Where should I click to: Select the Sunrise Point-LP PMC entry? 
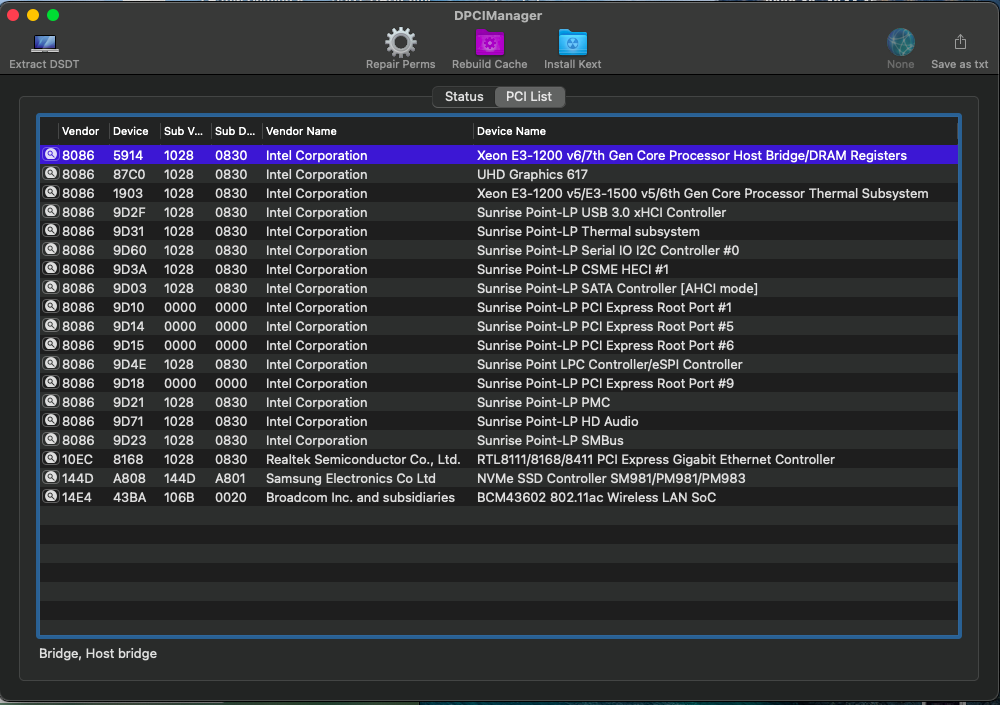(x=543, y=403)
